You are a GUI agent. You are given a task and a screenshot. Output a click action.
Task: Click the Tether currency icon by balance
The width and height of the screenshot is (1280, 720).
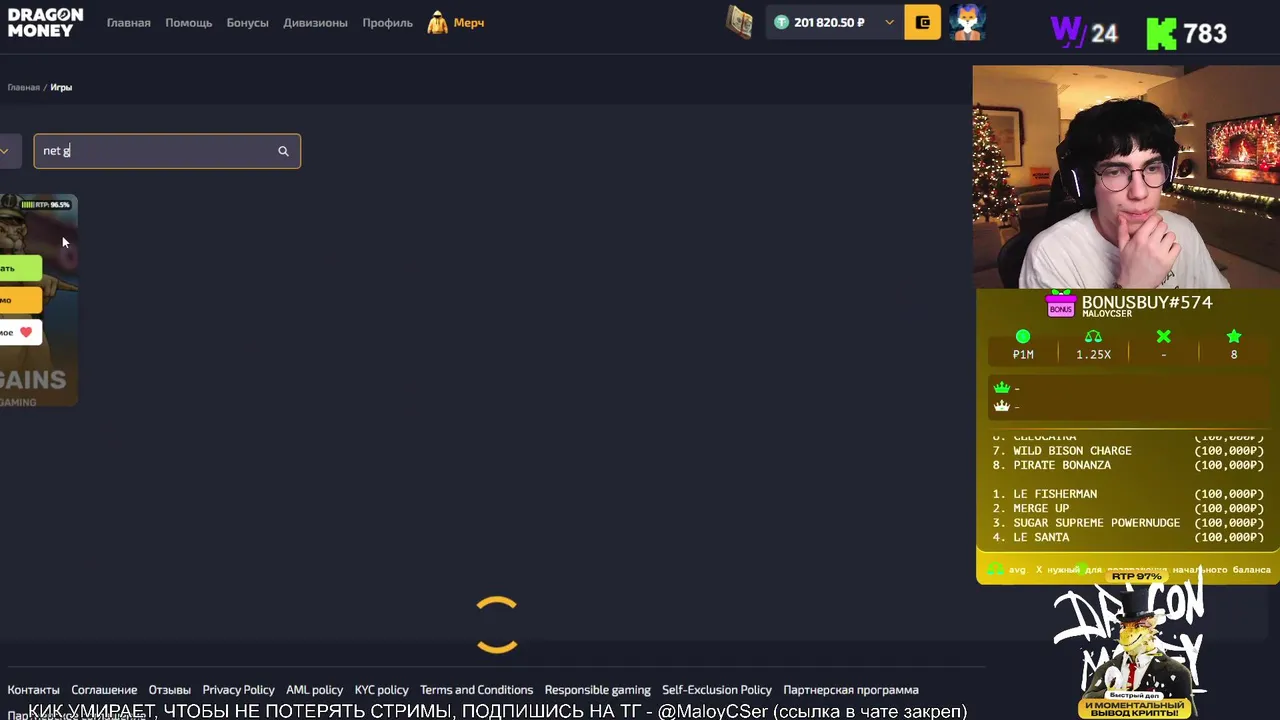coord(781,22)
